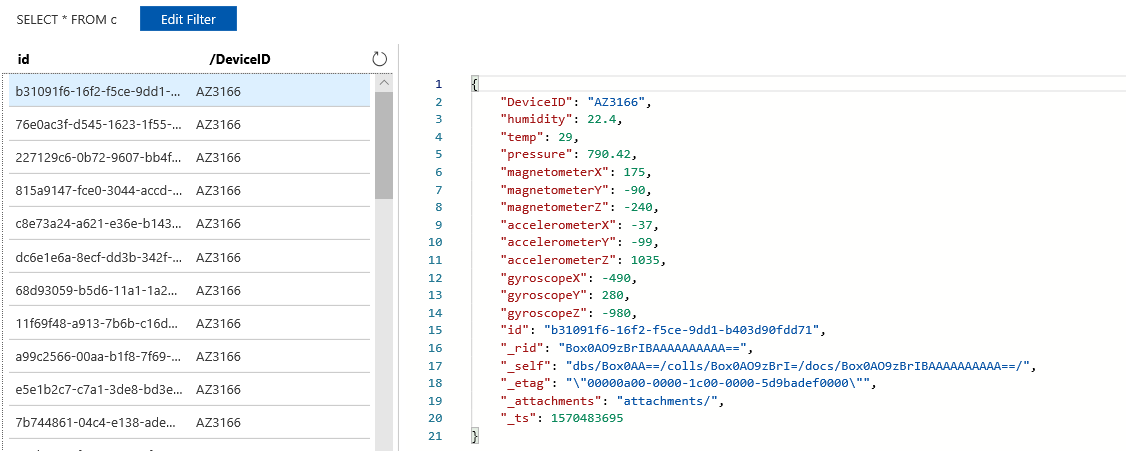This screenshot has height=451, width=1126.
Task: Click the closing brace on line 21
Action: (x=474, y=436)
